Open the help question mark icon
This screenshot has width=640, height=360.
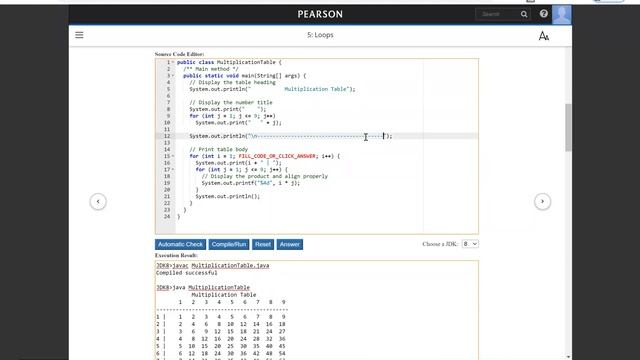[x=544, y=14]
